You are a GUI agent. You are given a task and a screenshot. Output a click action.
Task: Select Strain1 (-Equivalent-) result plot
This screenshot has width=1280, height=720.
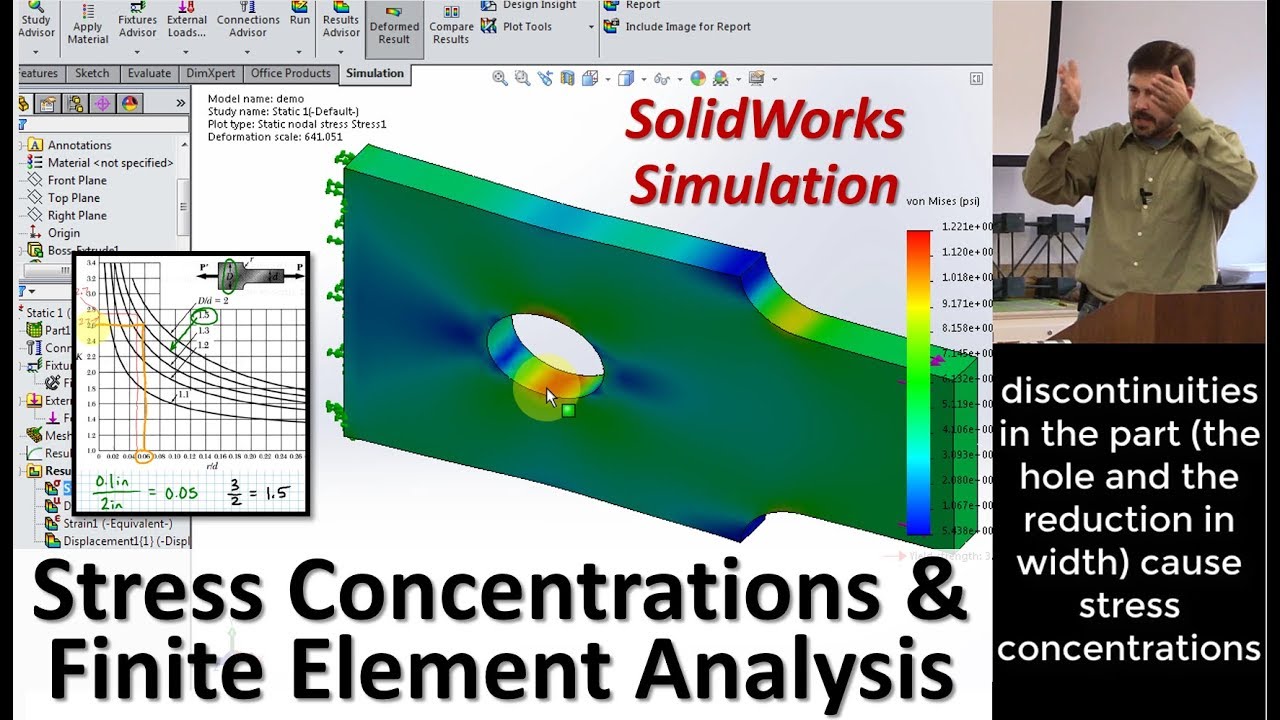(107, 523)
